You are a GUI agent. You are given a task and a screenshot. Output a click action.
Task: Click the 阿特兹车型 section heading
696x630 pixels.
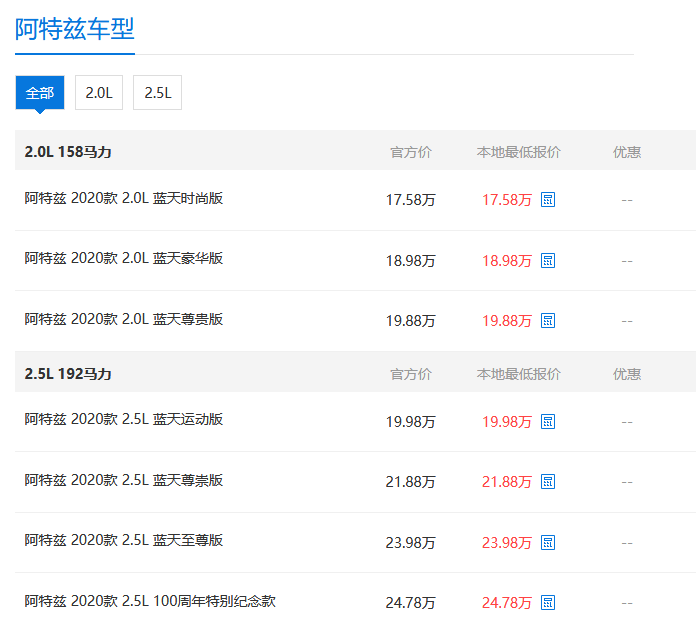click(x=75, y=29)
